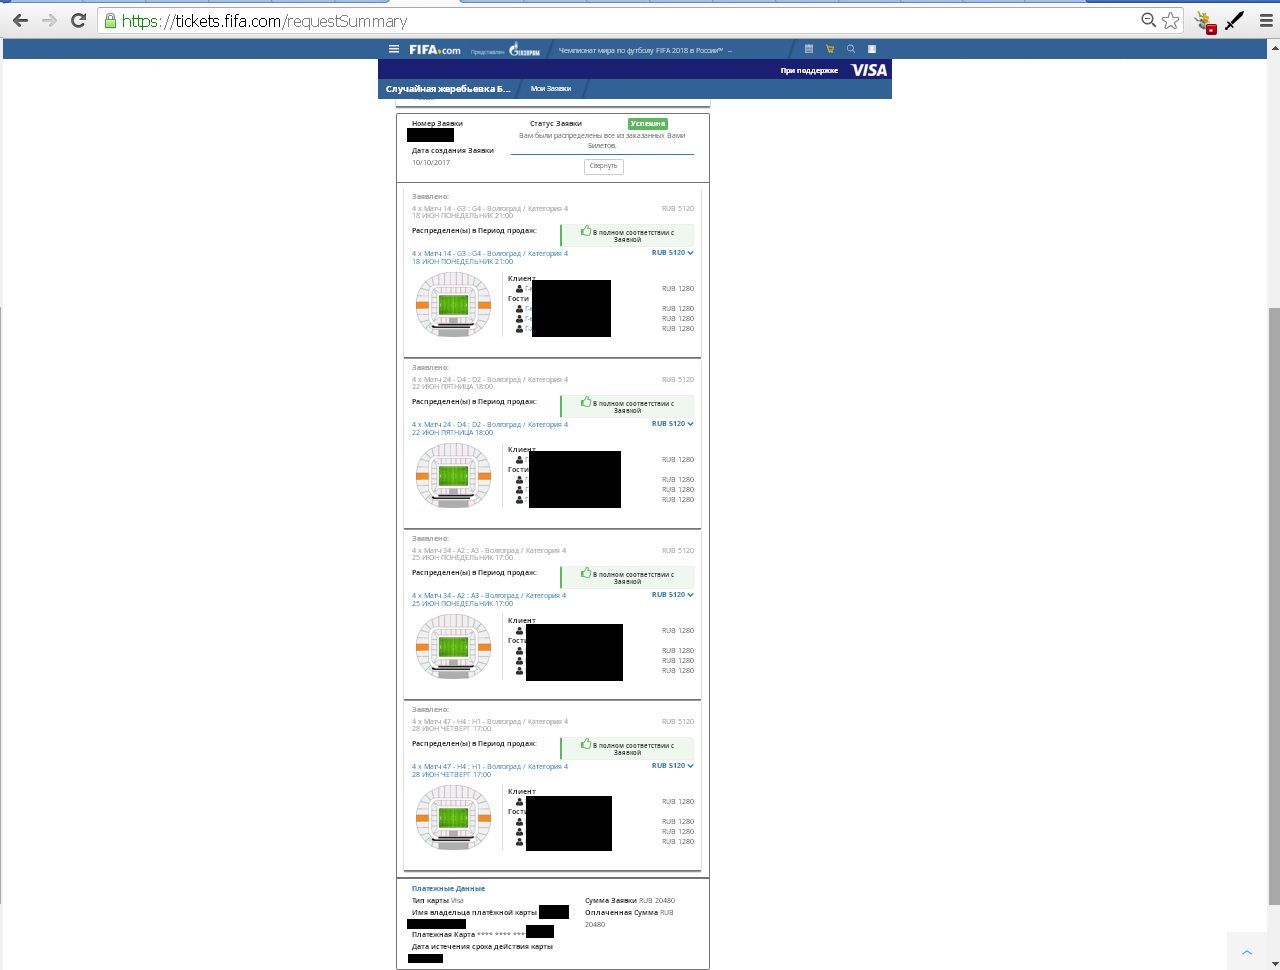Image resolution: width=1280 pixels, height=970 pixels.
Task: Click the FIFA.com logo
Action: (435, 50)
